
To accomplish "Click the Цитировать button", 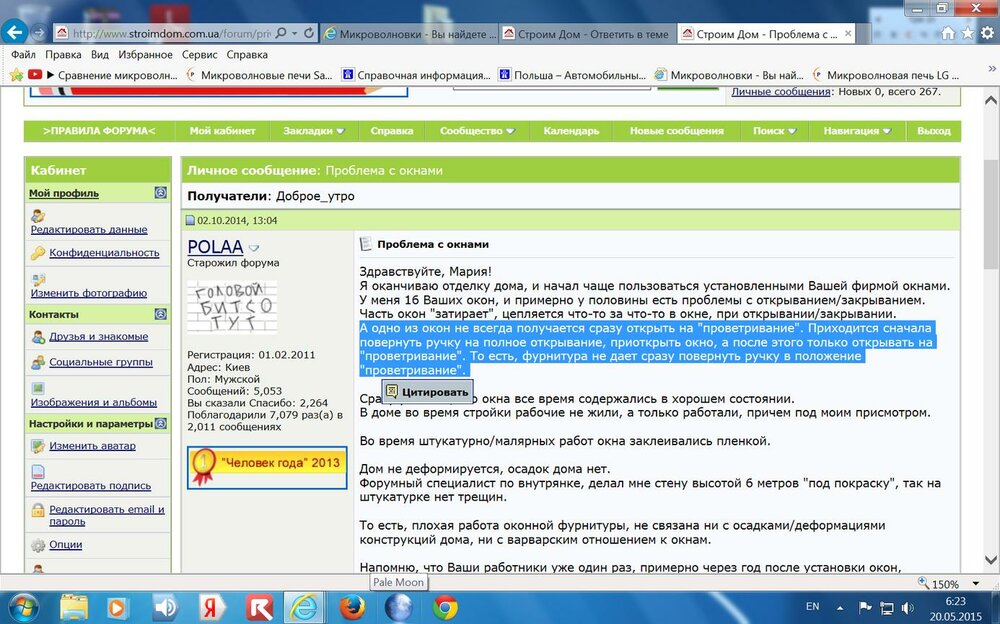I will (x=427, y=392).
